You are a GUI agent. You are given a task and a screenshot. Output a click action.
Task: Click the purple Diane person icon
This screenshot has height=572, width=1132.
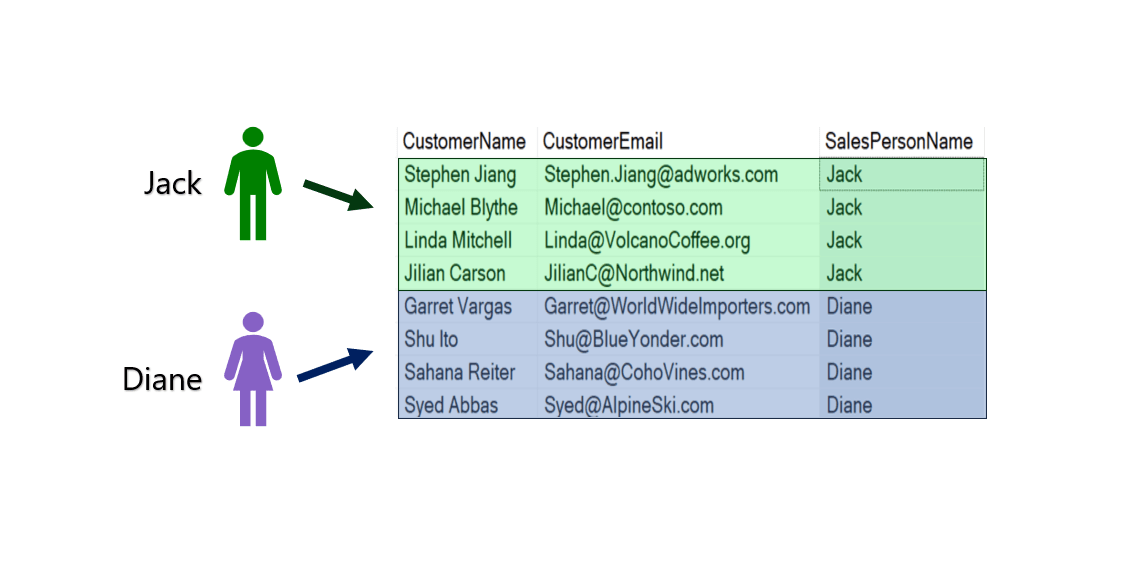click(x=253, y=368)
